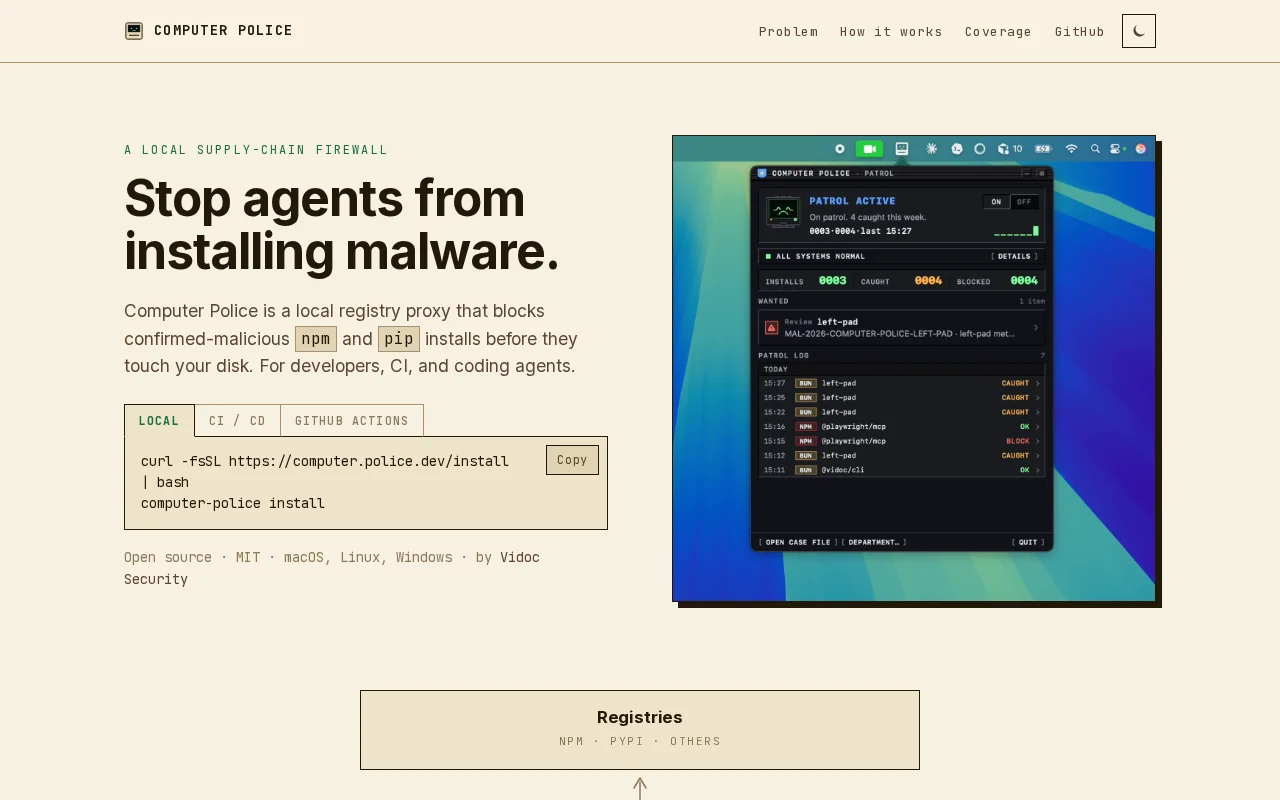Viewport: 1280px width, 800px height.
Task: Click the BLOCKED 0004 counter
Action: click(x=997, y=281)
